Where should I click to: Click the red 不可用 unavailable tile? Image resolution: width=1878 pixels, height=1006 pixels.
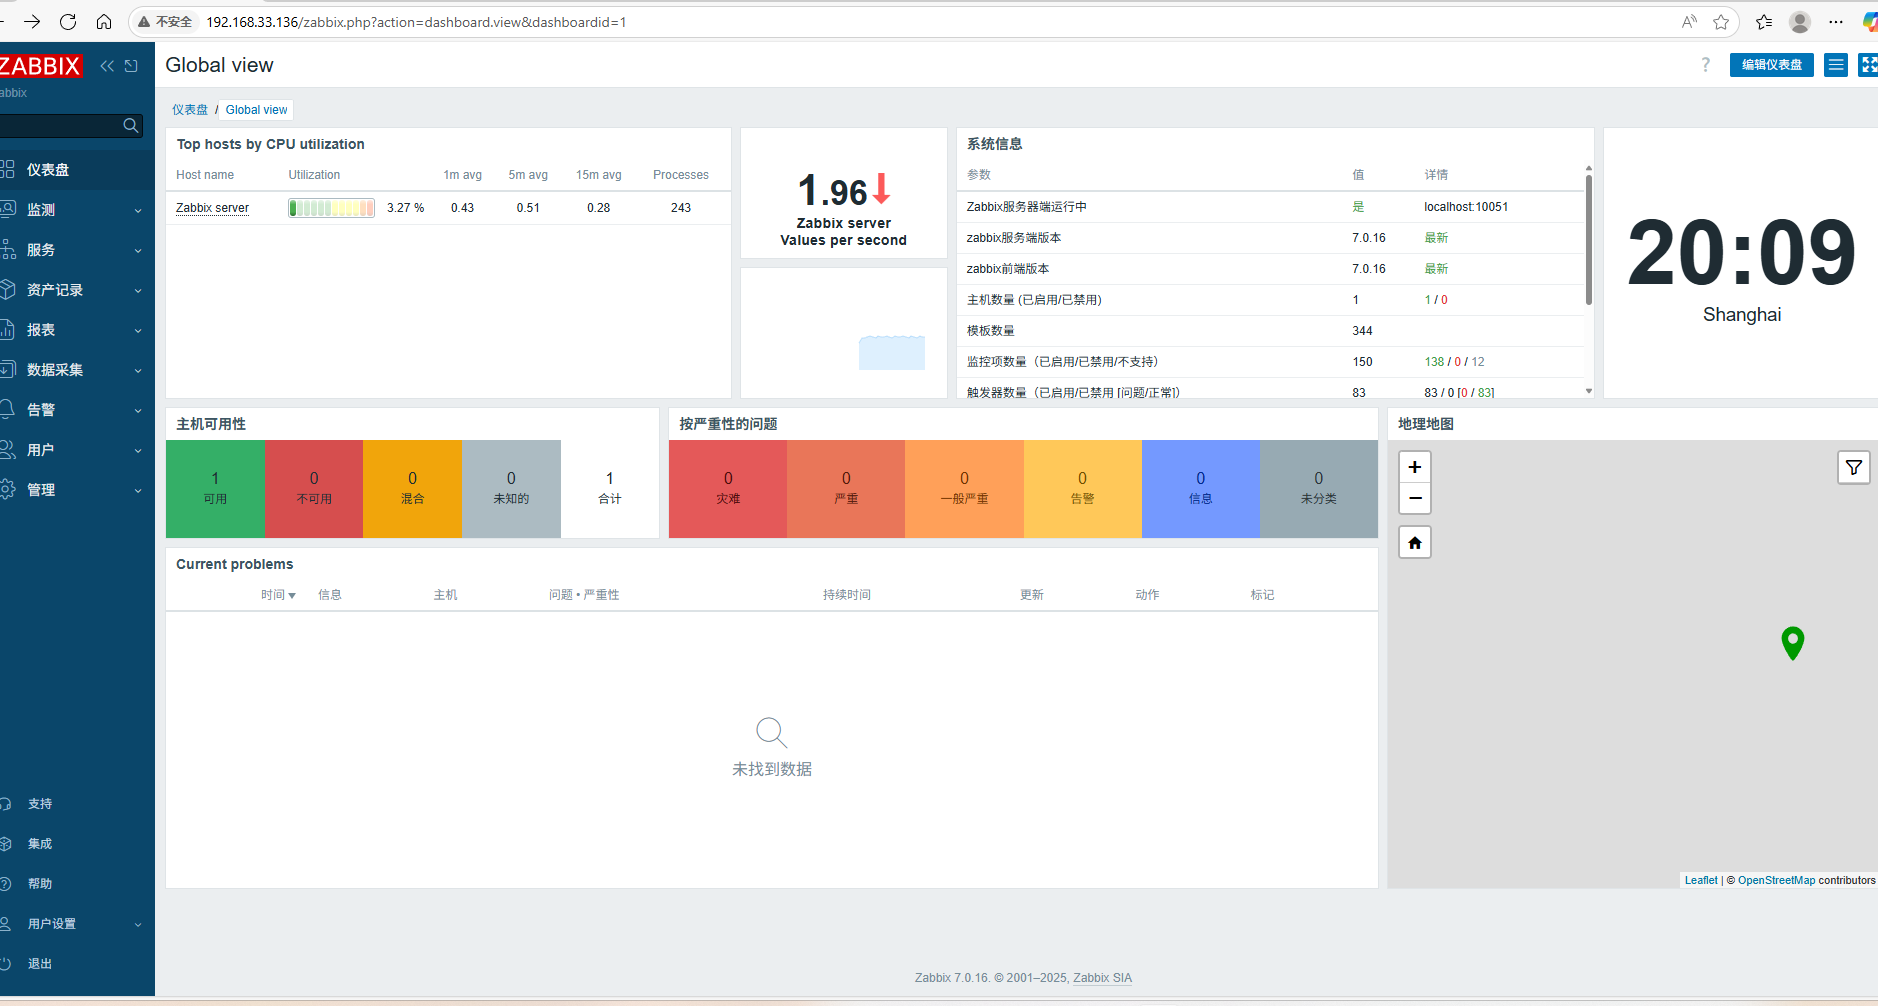point(314,489)
